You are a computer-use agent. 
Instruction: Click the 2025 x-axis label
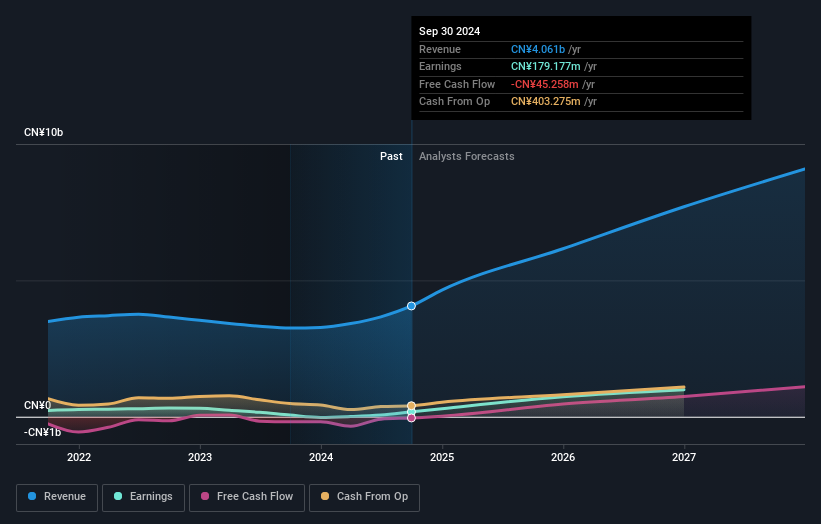pos(442,457)
